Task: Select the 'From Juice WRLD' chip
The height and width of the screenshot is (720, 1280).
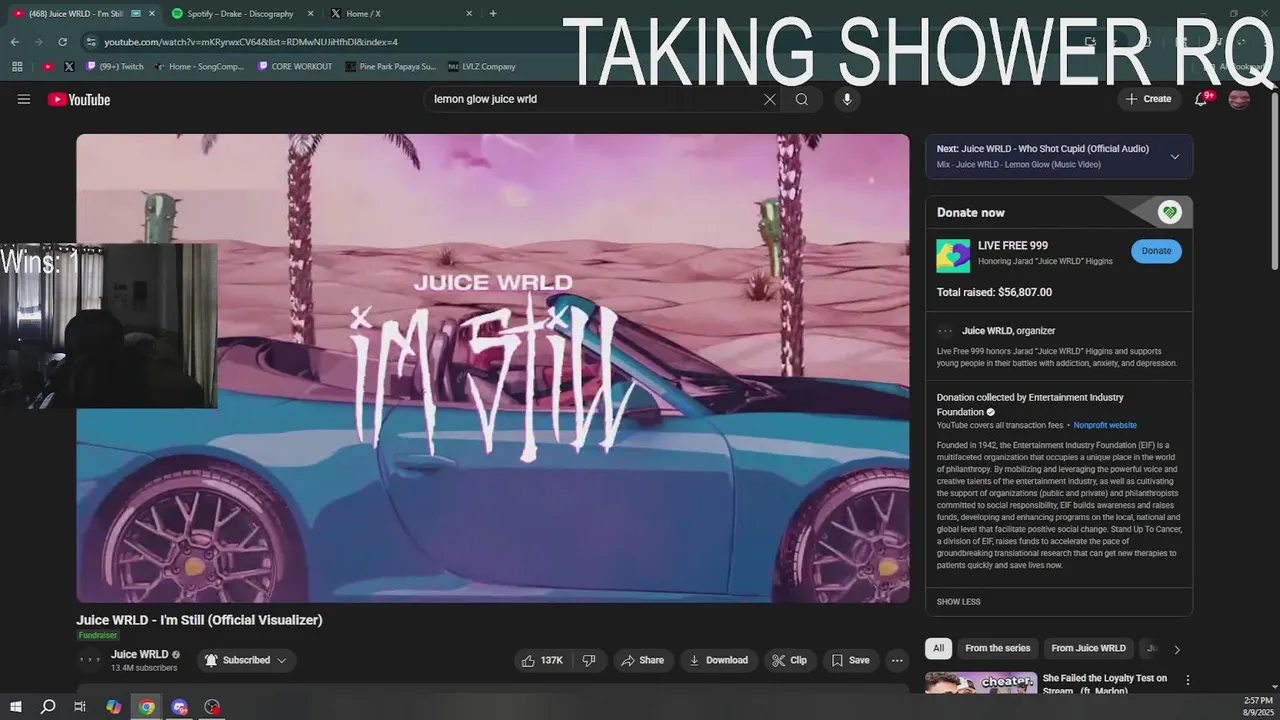Action: coord(1088,648)
